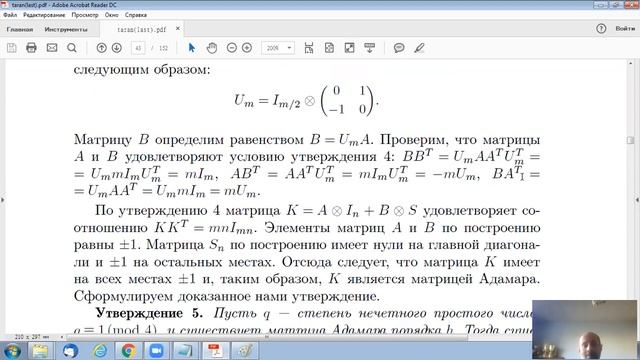Print the document with printer icon
The image size is (640, 360).
point(31,48)
